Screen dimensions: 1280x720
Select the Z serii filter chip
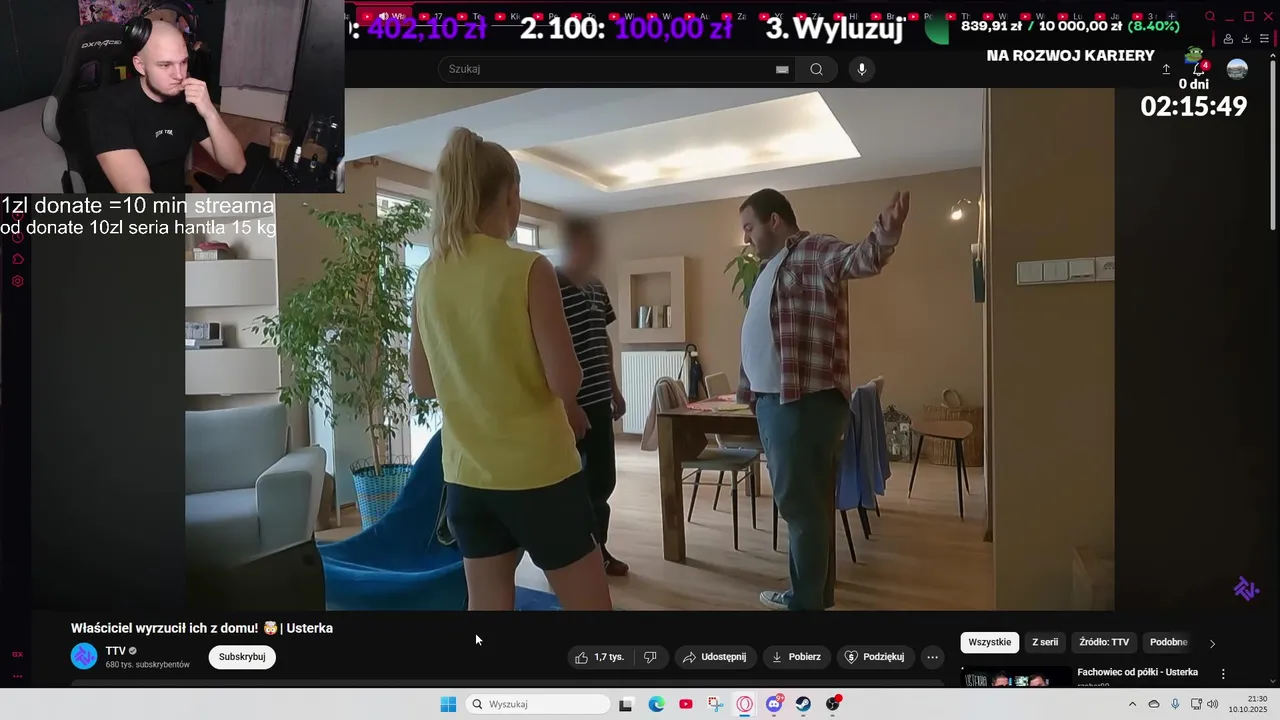(1045, 642)
